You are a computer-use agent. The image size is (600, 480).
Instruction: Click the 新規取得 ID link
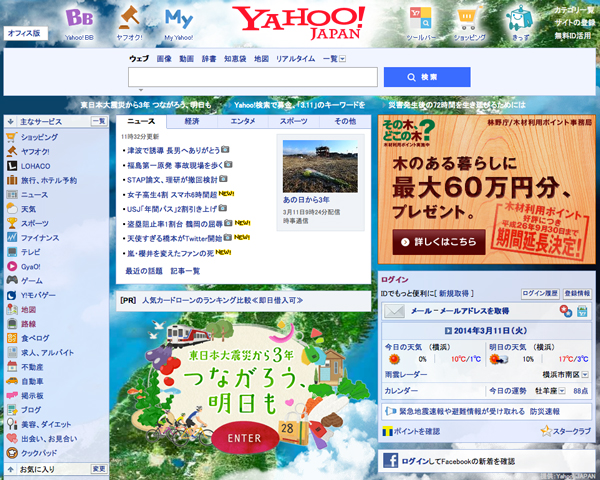coord(454,294)
